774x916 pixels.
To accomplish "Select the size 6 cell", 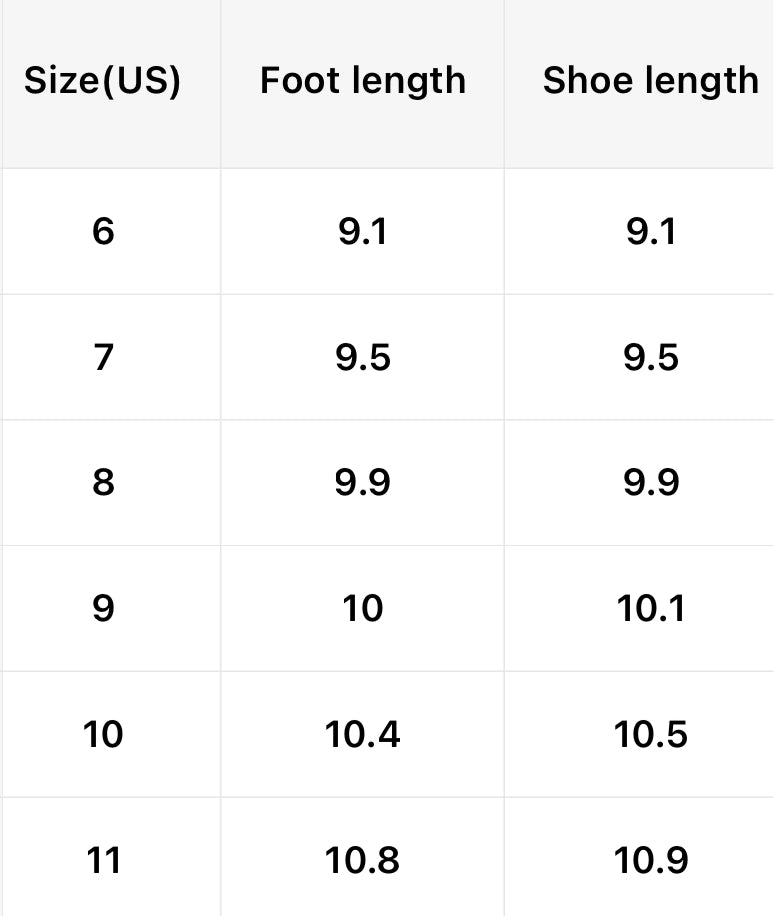I will pyautogui.click(x=103, y=232).
